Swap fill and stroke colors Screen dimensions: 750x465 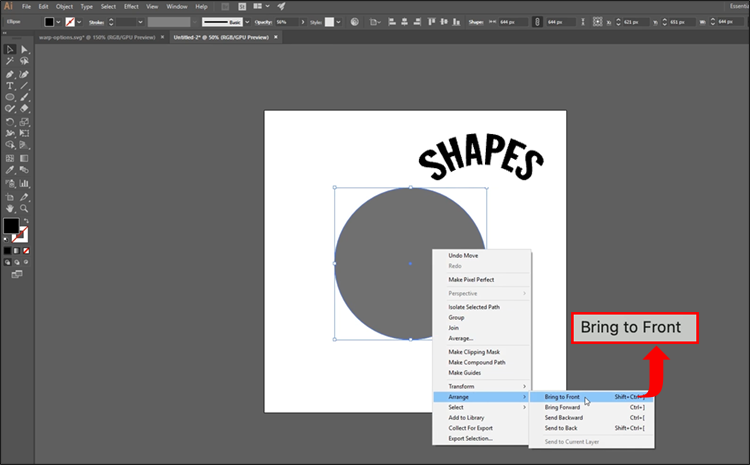pyautogui.click(x=26, y=220)
